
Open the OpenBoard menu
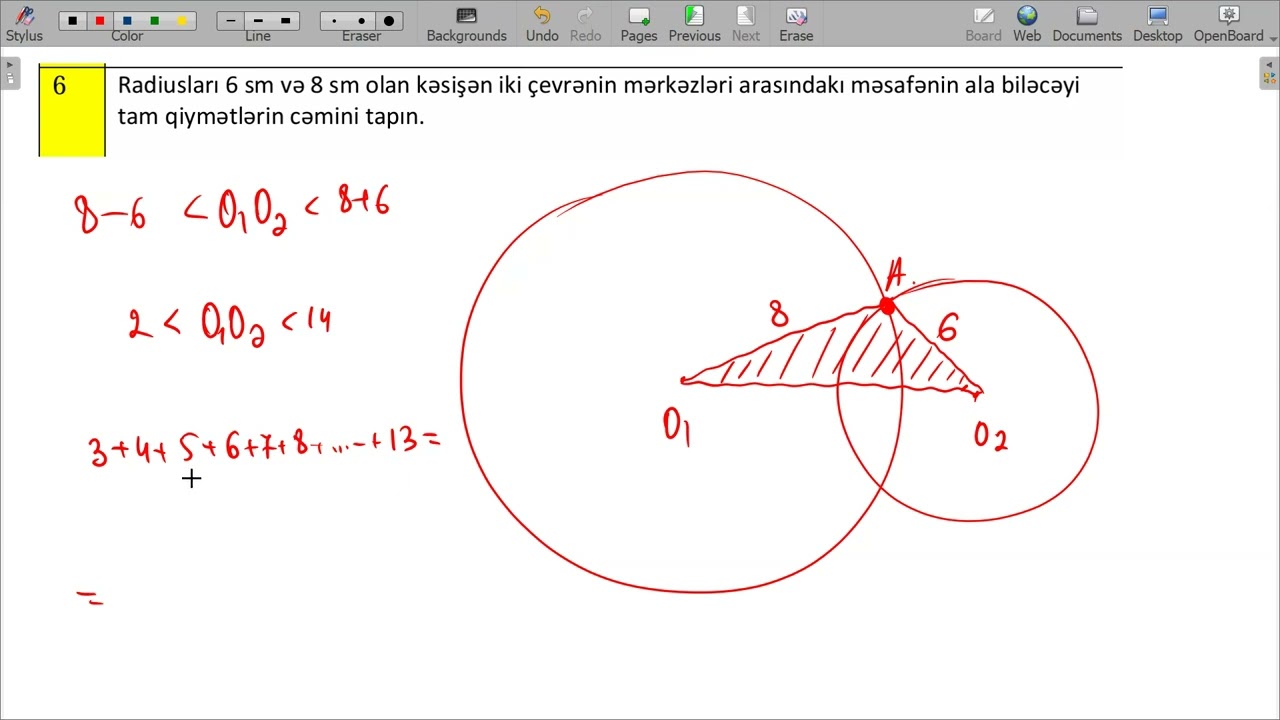(x=1229, y=24)
